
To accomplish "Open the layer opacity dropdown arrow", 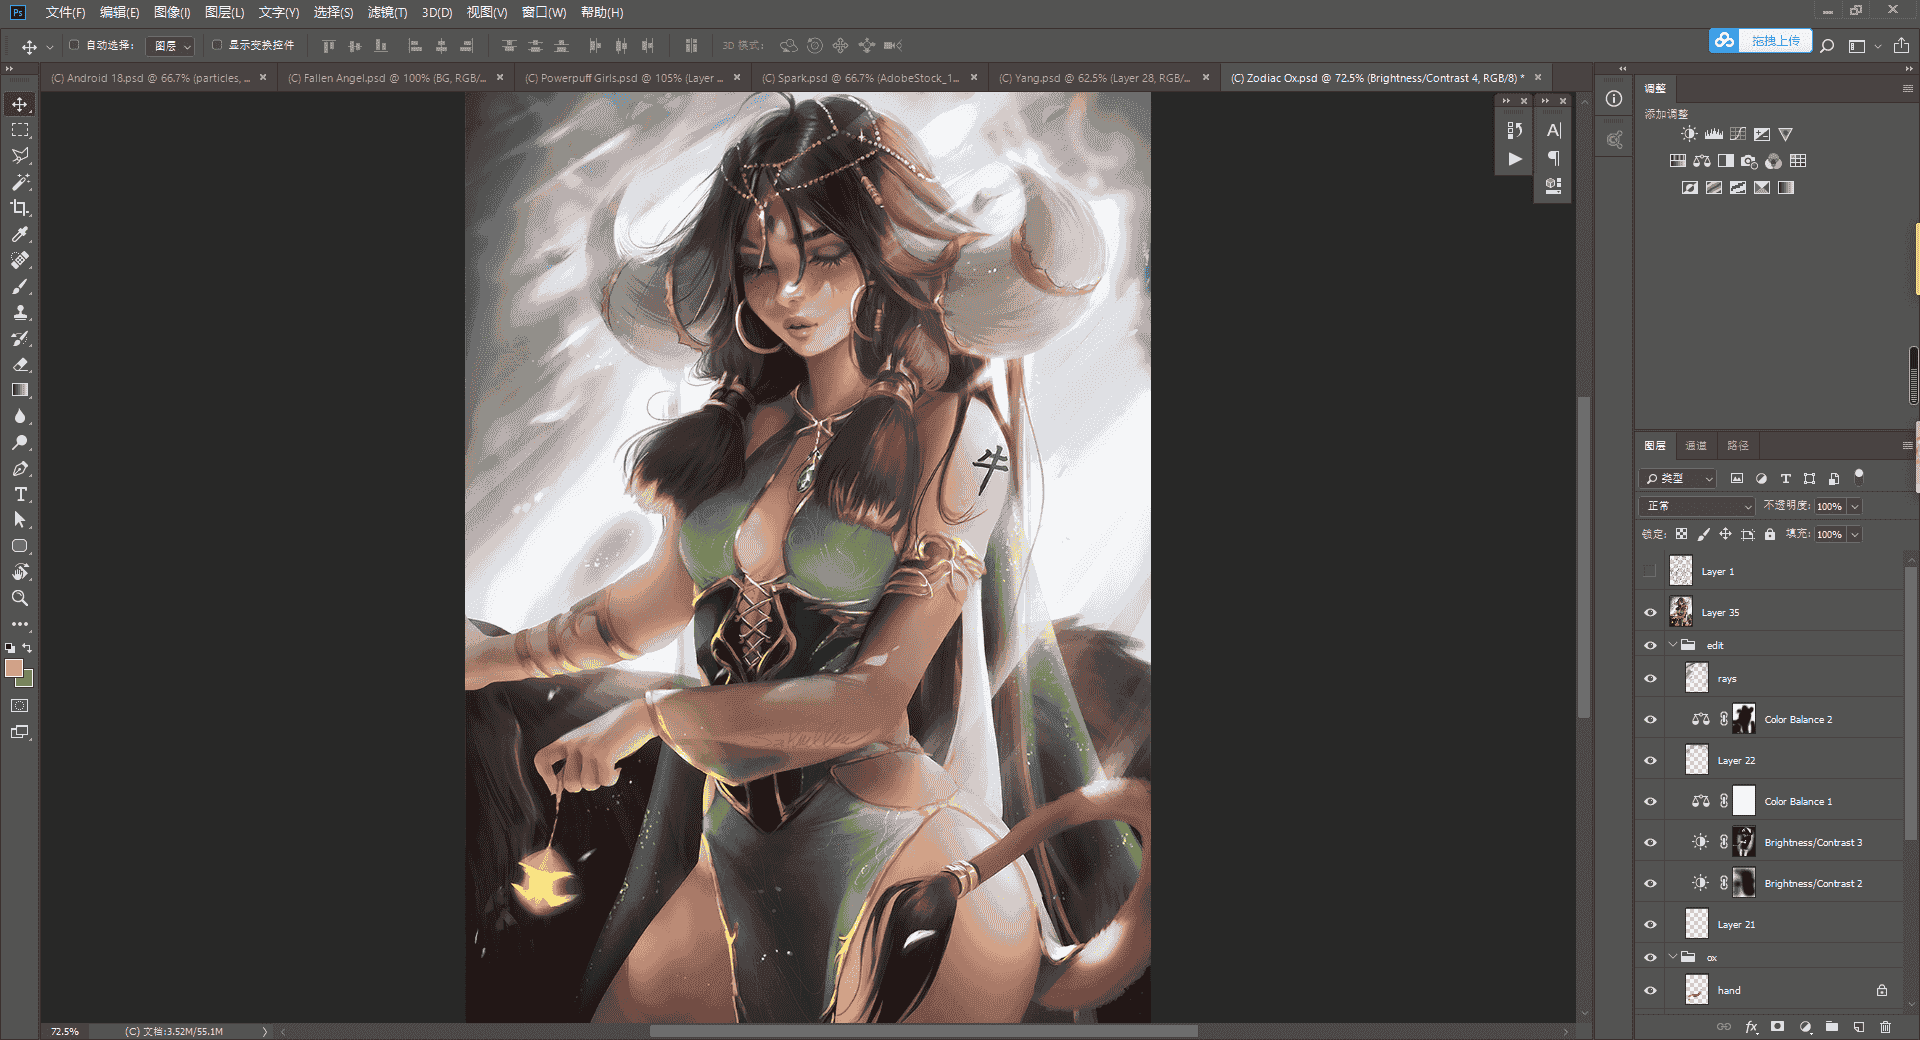I will 1855,506.
